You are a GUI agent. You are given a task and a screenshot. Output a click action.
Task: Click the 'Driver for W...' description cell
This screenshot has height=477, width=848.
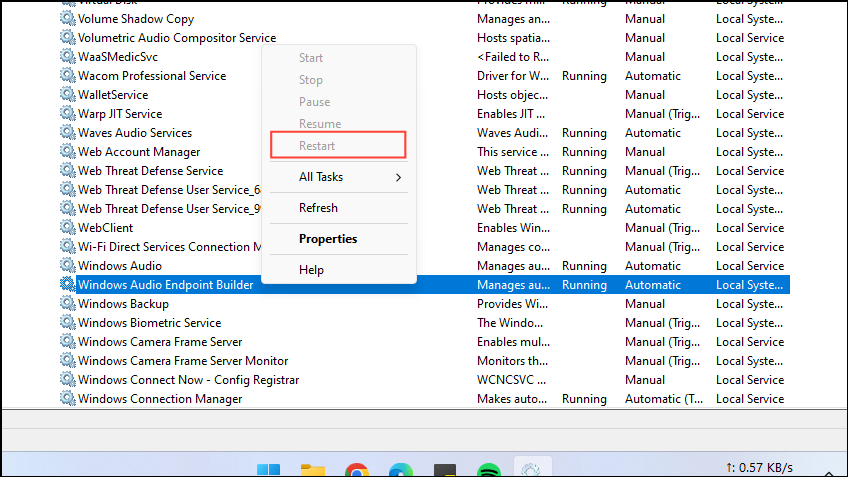513,75
